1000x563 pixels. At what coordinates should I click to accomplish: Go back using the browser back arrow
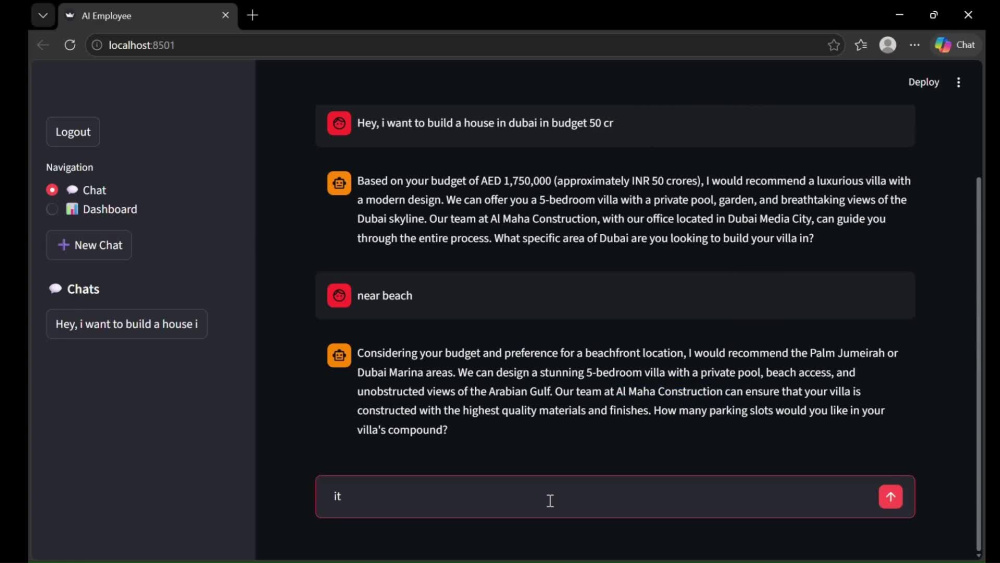43,45
